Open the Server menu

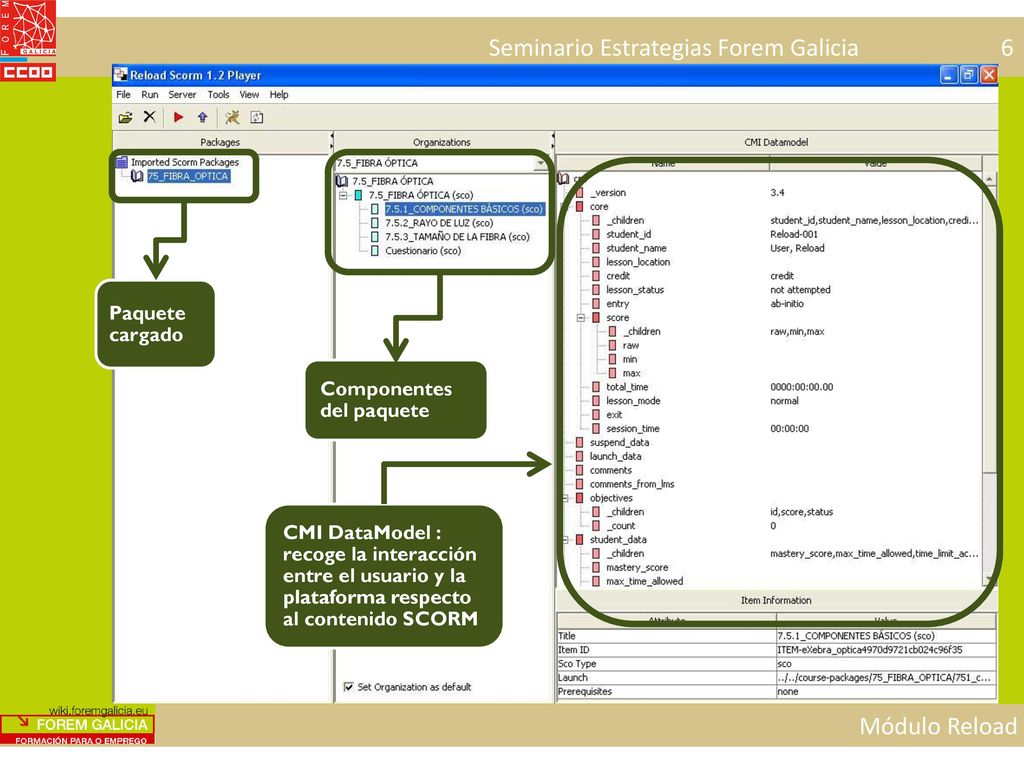[182, 95]
